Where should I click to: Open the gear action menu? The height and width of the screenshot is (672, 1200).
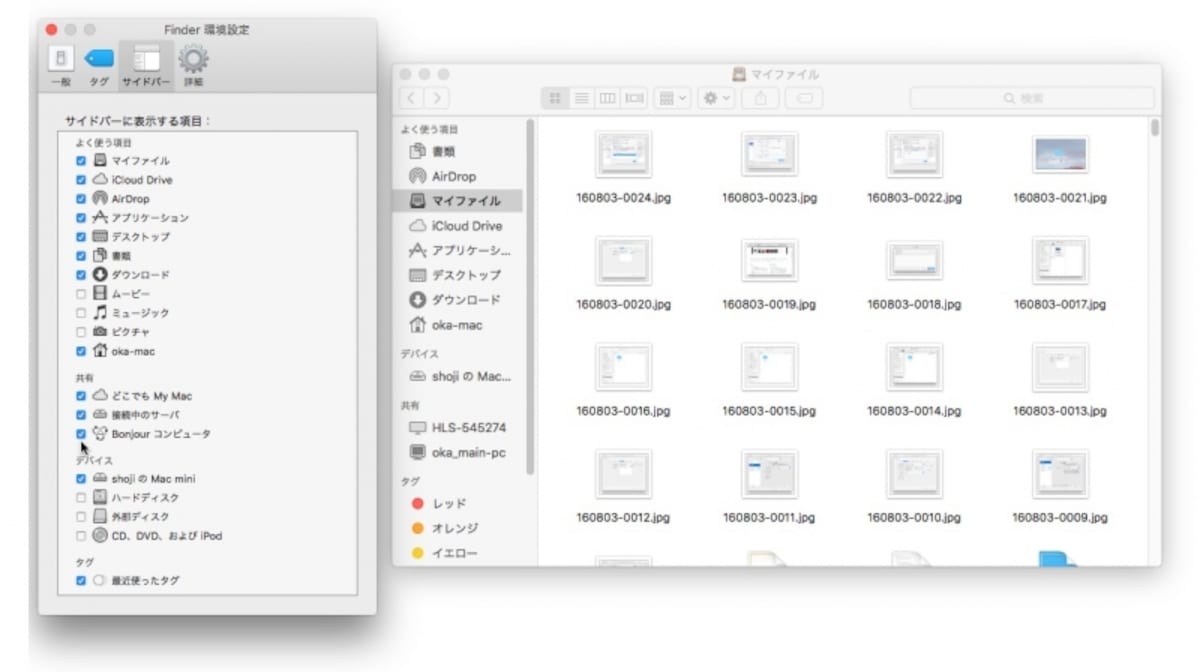(x=717, y=98)
